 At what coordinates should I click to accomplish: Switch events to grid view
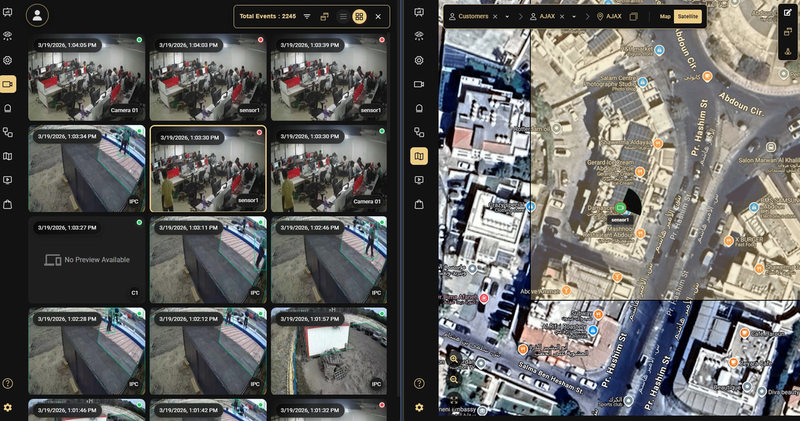pyautogui.click(x=359, y=16)
